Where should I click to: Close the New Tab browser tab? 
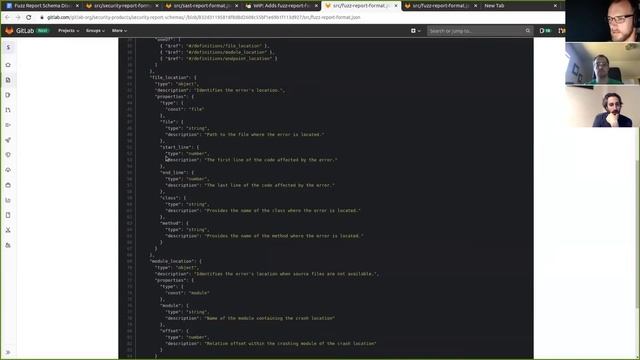point(555,6)
